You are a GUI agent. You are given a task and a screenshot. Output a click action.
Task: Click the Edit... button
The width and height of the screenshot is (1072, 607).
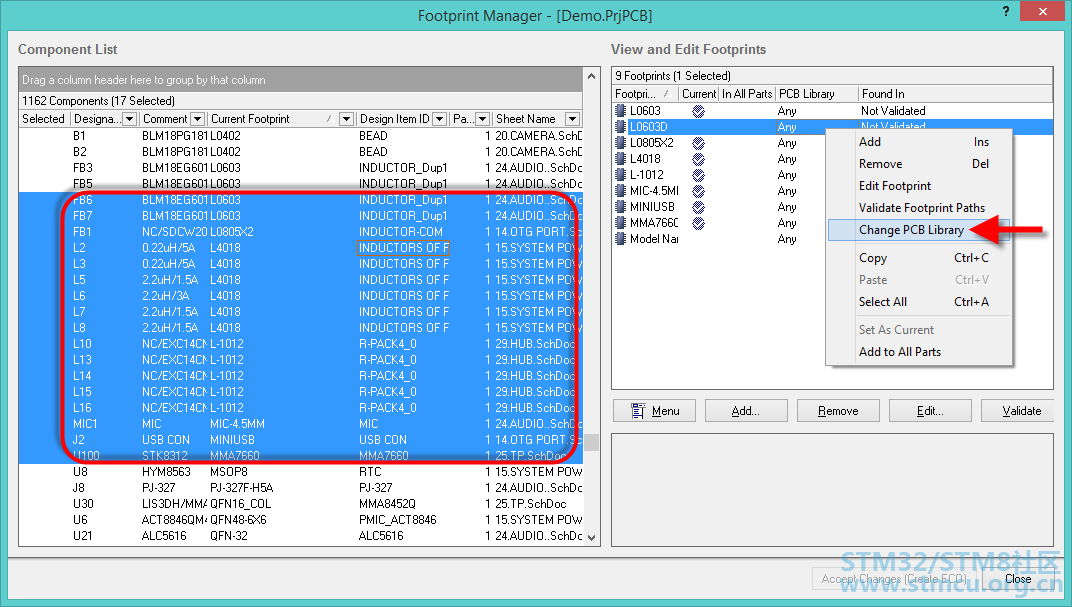coord(930,411)
